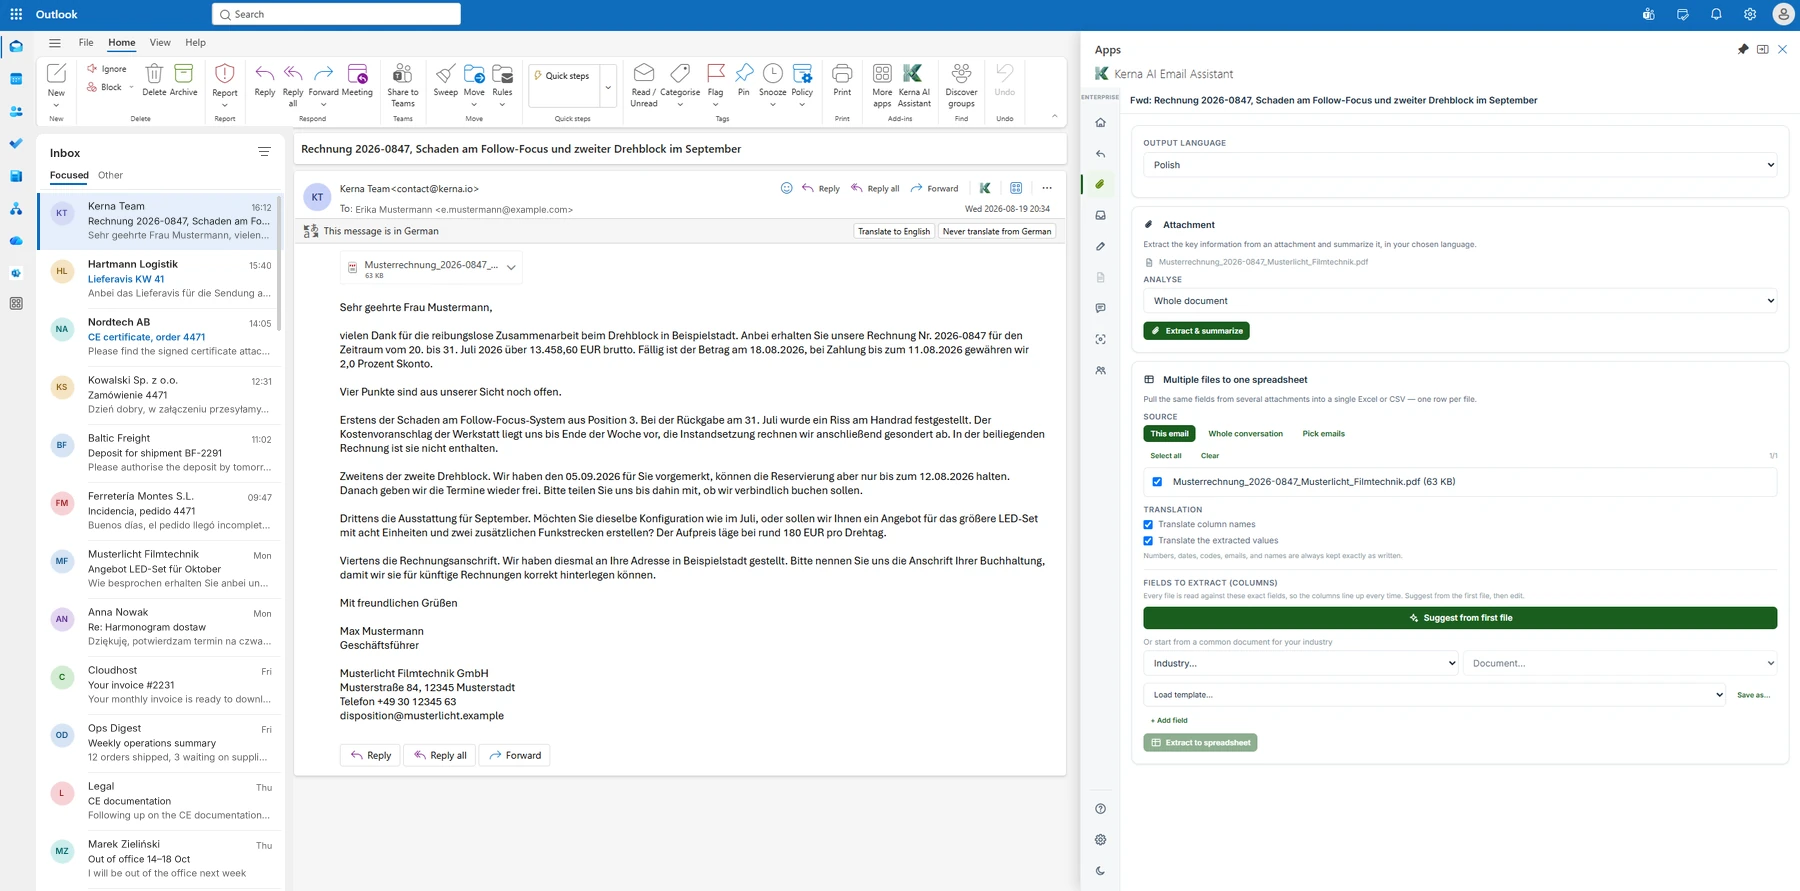Expand the attachment options chevron in email
Image resolution: width=1800 pixels, height=891 pixels.
(511, 268)
